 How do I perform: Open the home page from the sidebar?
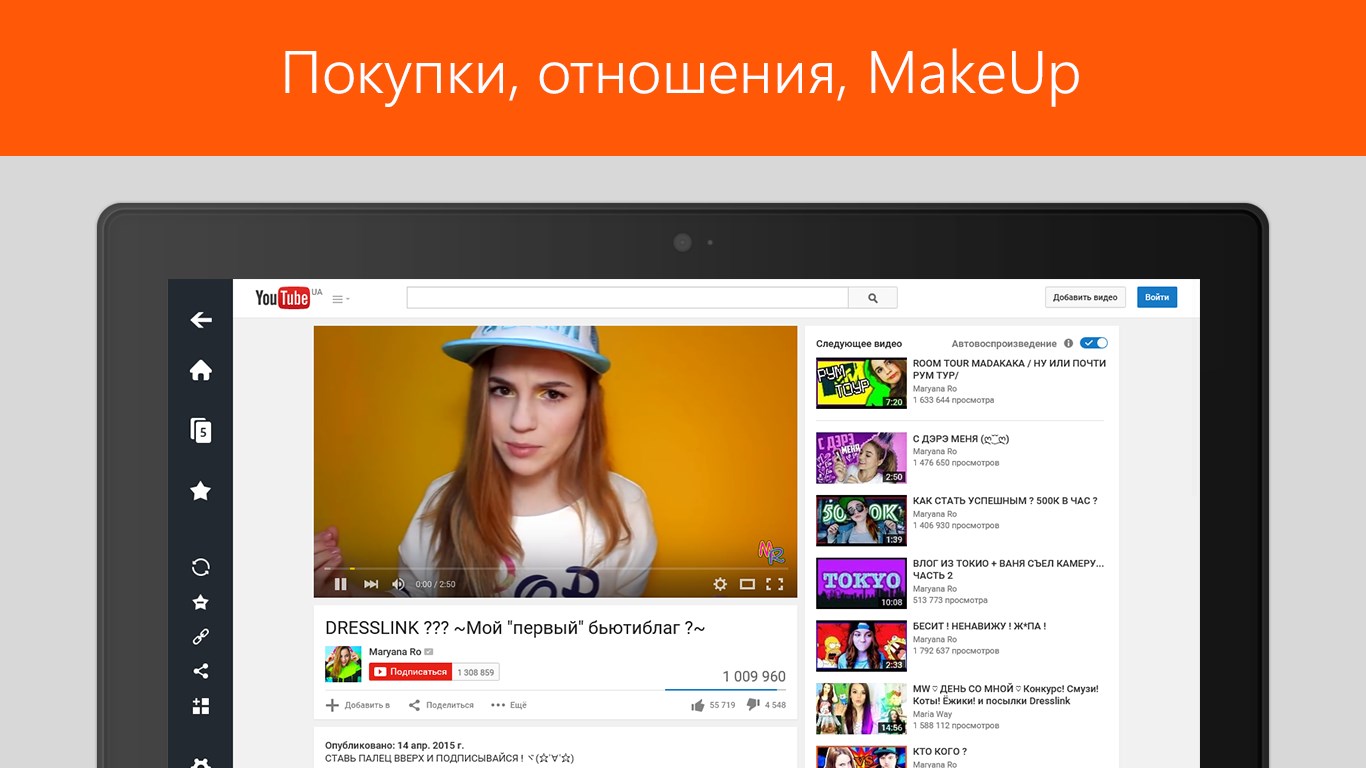(201, 370)
